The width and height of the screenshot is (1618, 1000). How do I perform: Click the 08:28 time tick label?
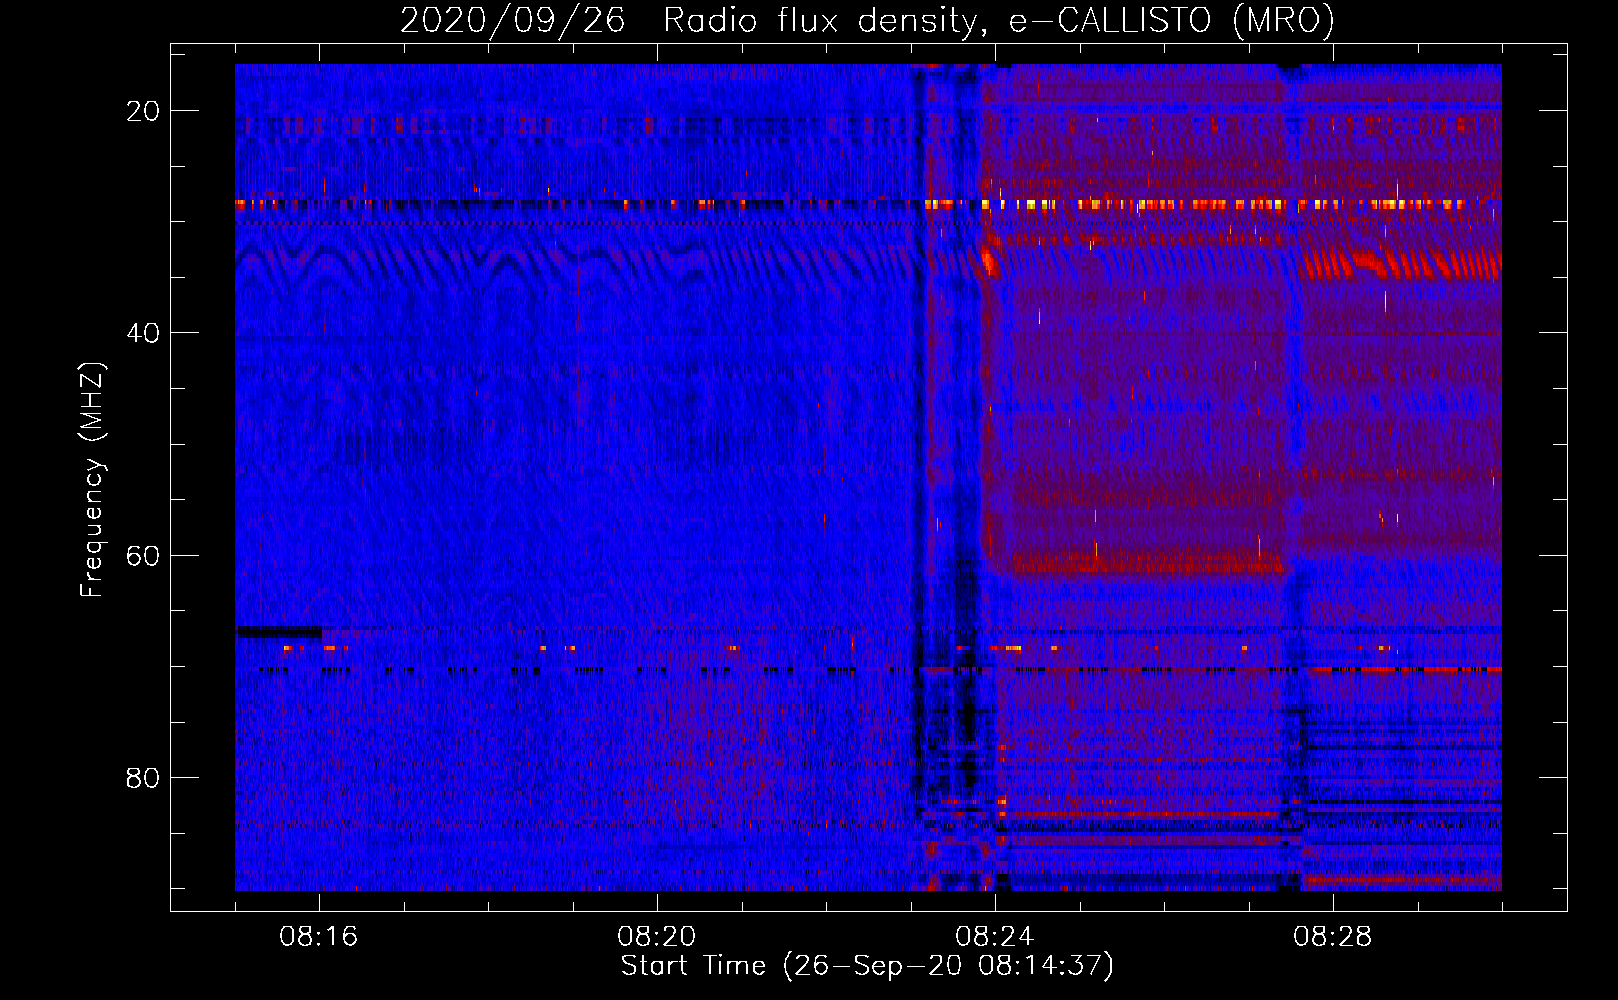[x=1333, y=937]
